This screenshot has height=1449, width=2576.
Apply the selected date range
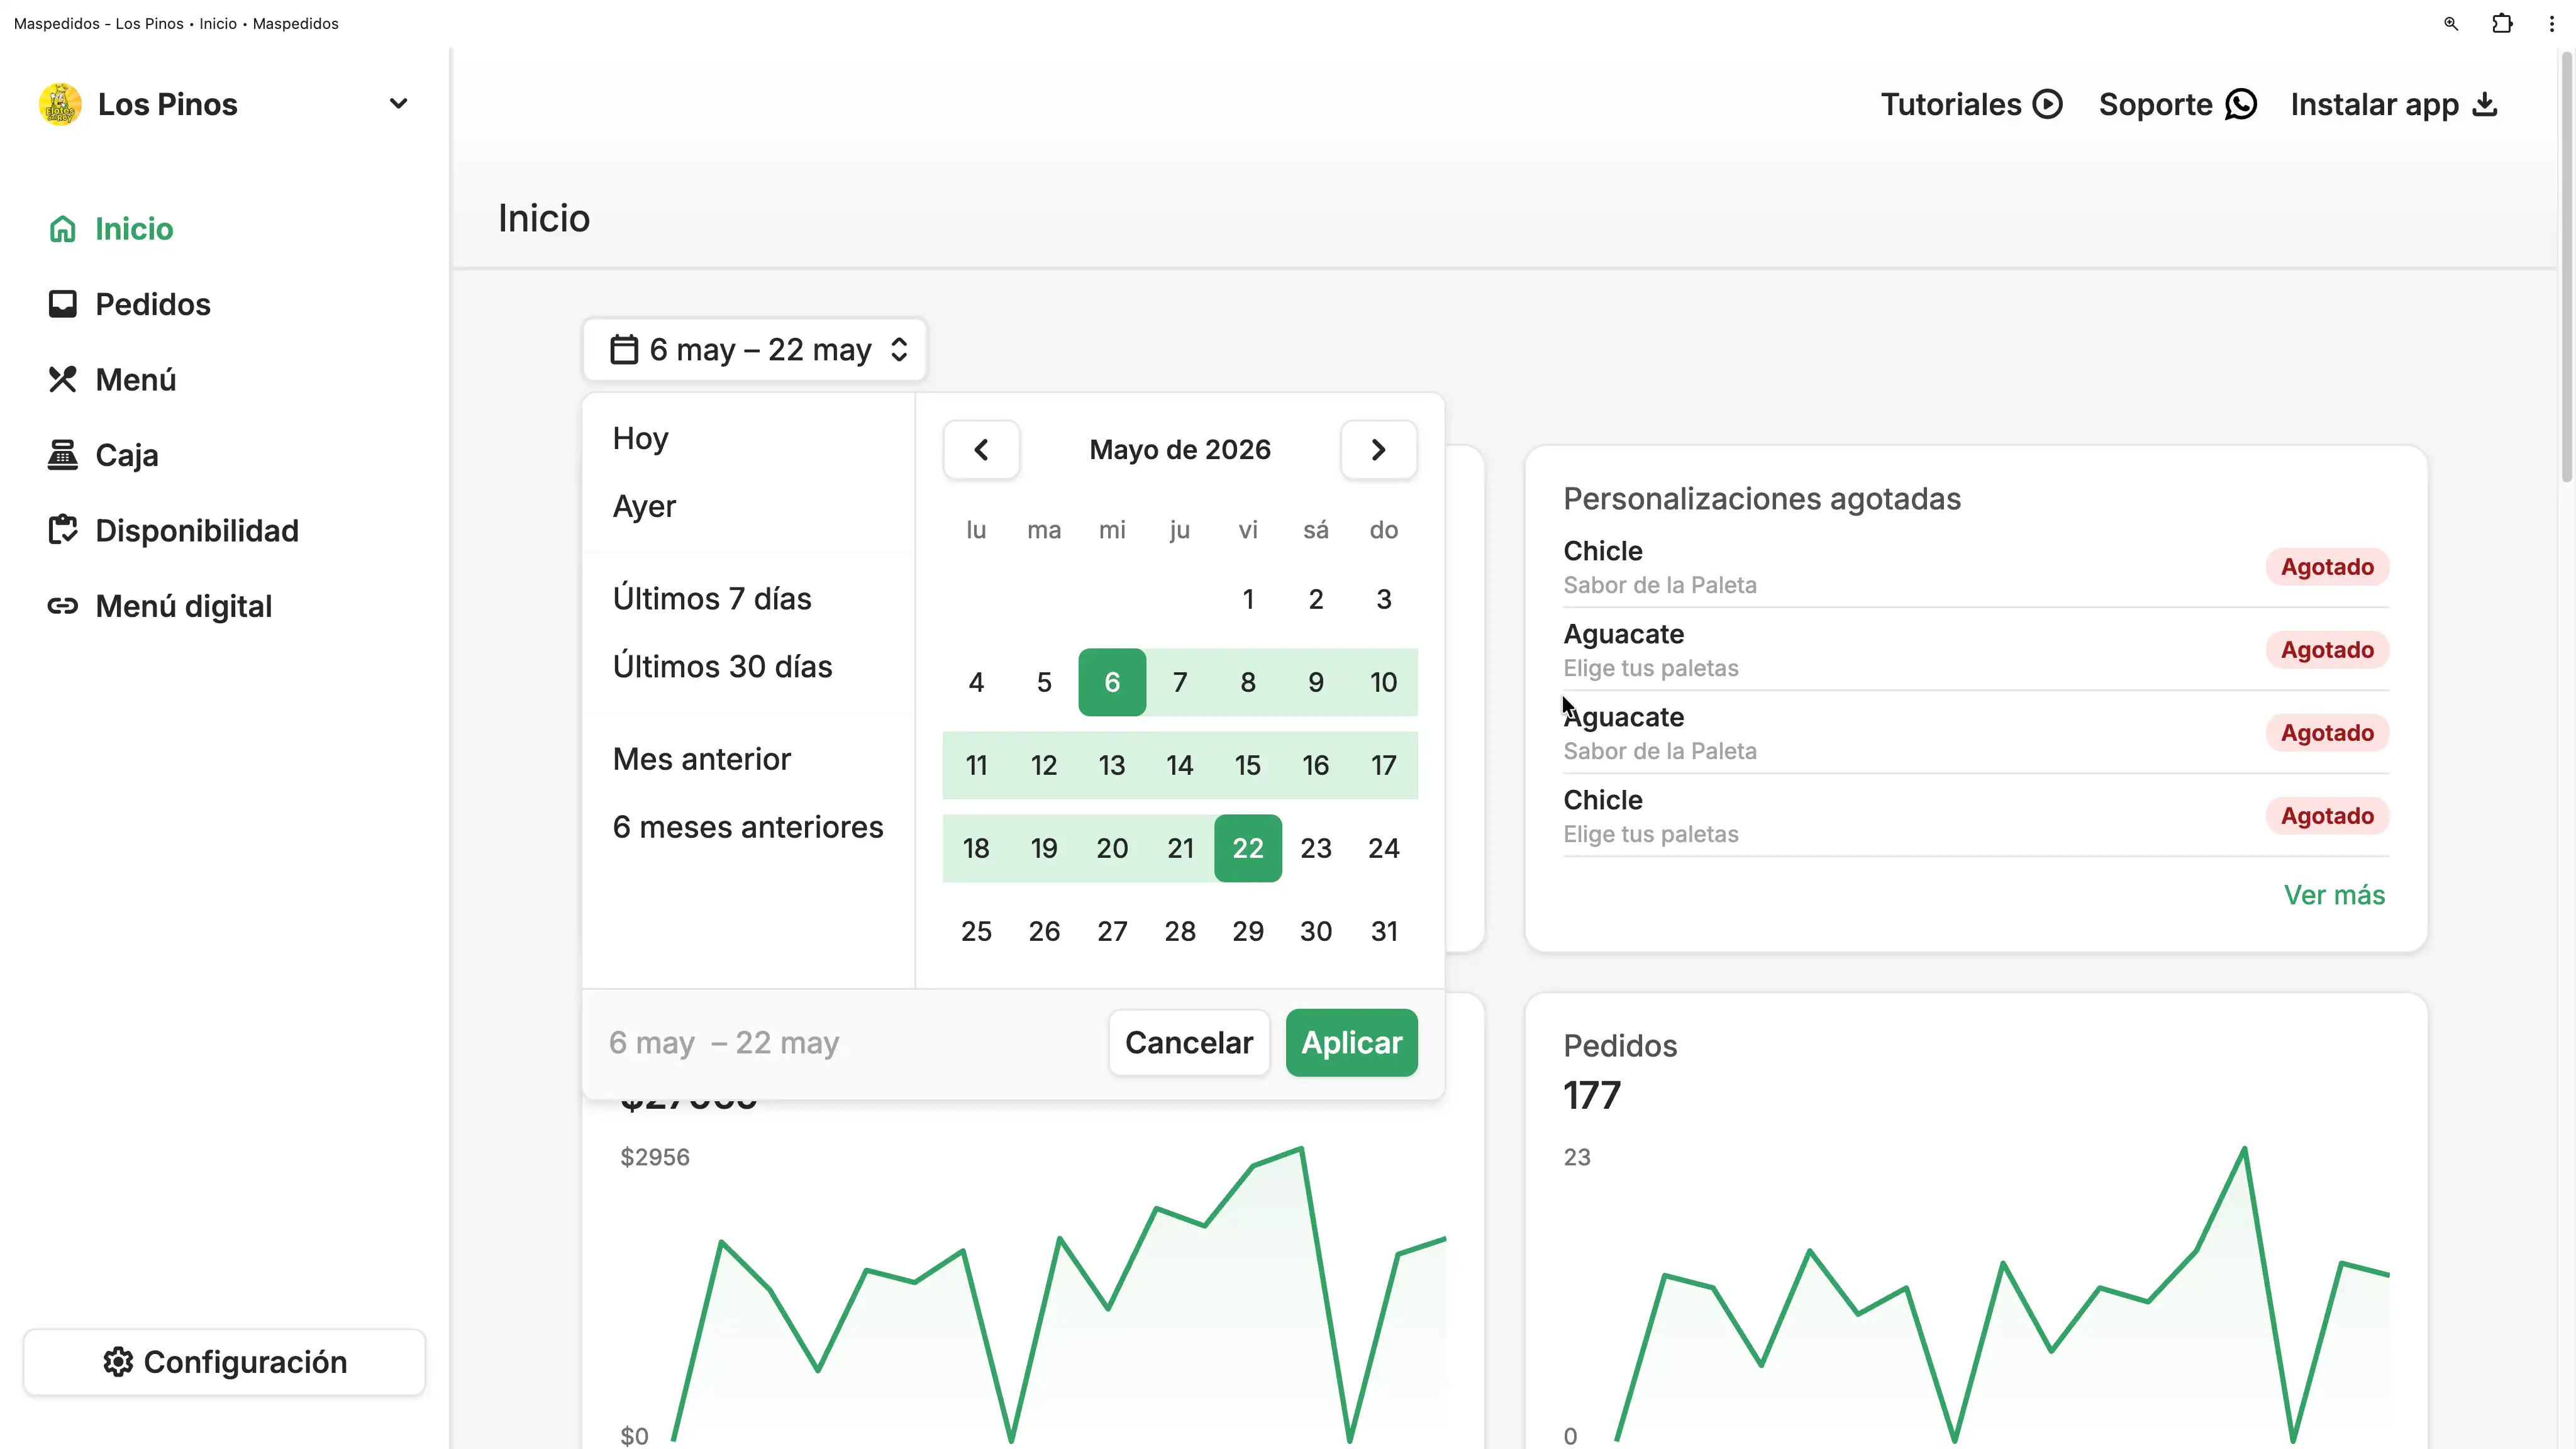(1351, 1043)
